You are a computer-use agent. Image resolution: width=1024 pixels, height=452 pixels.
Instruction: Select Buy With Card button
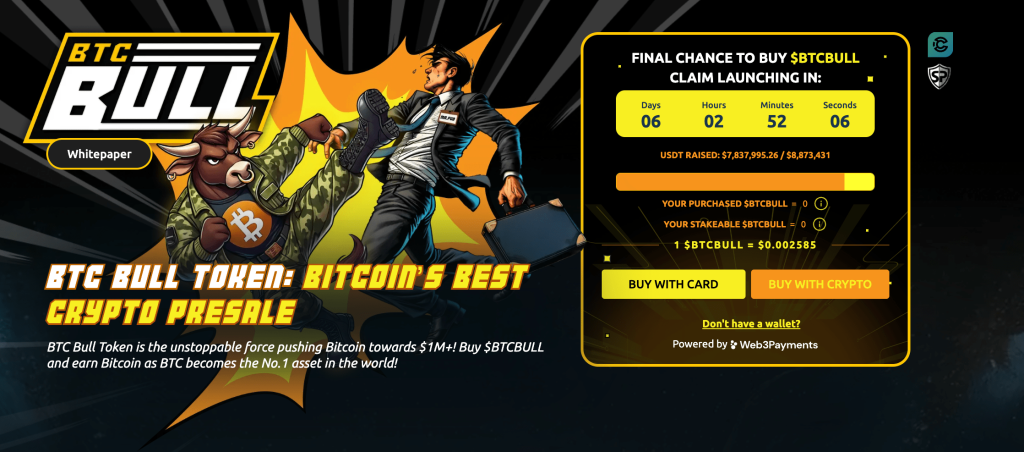pyautogui.click(x=673, y=285)
